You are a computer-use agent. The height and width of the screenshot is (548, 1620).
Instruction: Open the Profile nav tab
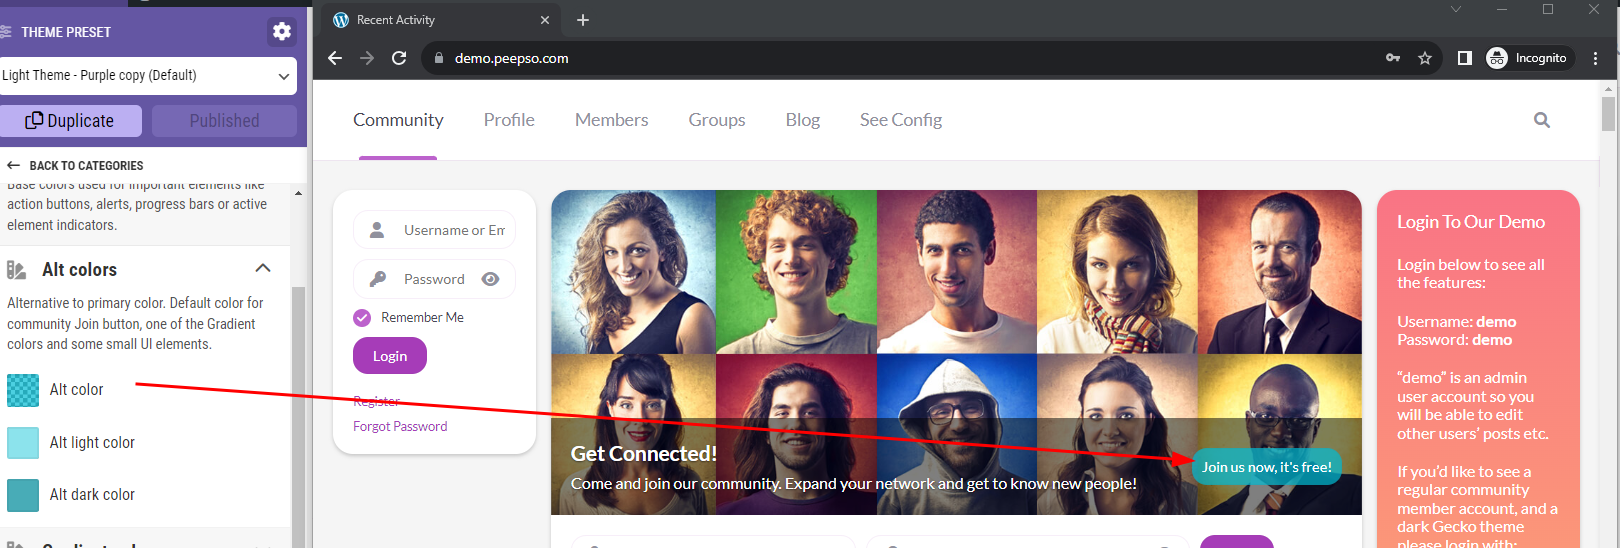[509, 120]
